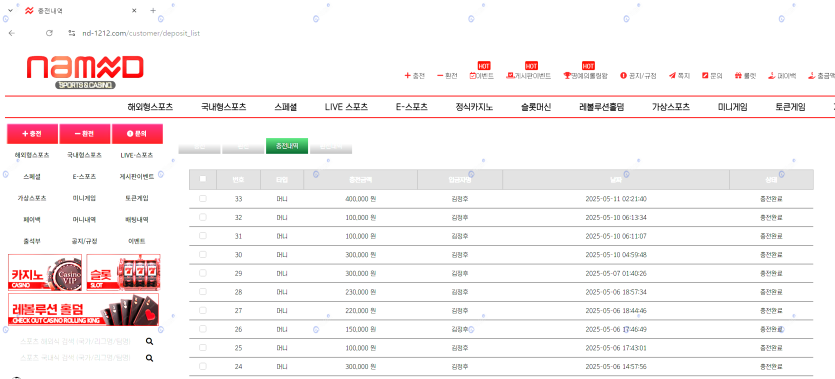Screen dimensions: 835x379
Task: Click the 미니게임 link in sidebar
Action: [x=84, y=198]
